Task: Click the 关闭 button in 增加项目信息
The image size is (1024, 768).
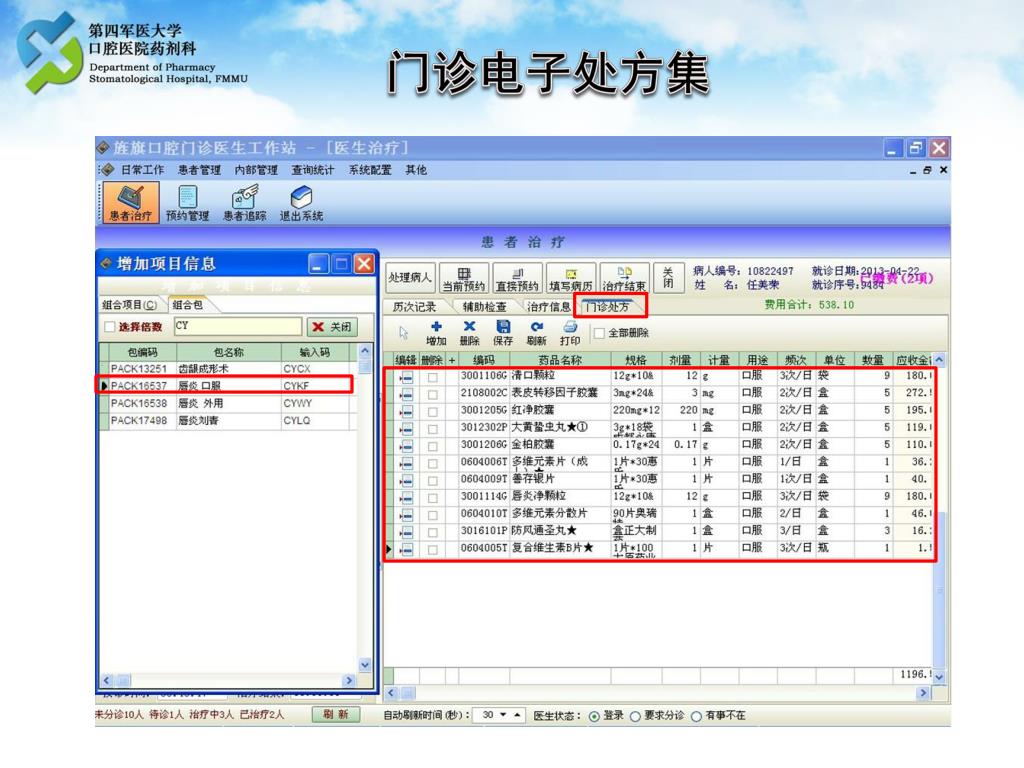Action: 332,327
